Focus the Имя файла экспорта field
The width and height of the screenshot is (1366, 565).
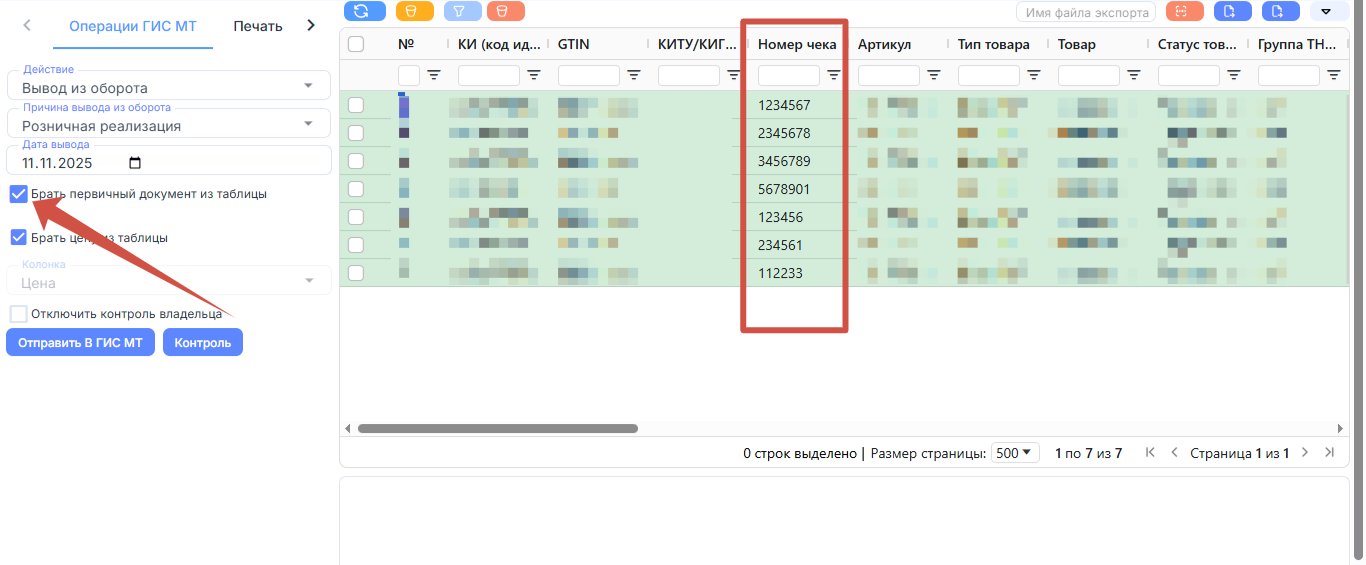1086,12
